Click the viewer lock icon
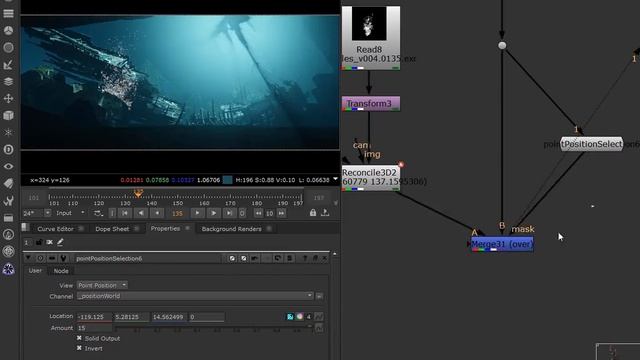The image size is (640, 360). click(313, 213)
